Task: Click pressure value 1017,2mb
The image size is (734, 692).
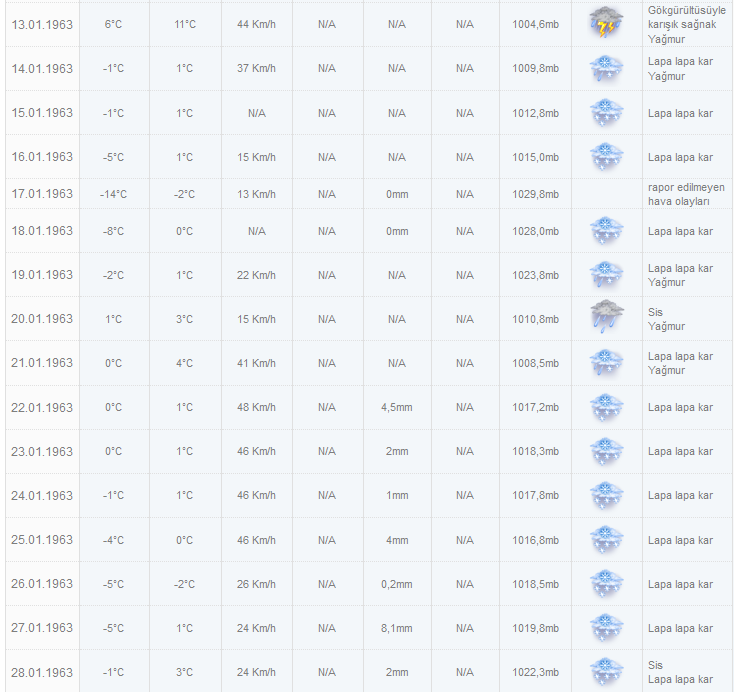Action: (x=536, y=407)
